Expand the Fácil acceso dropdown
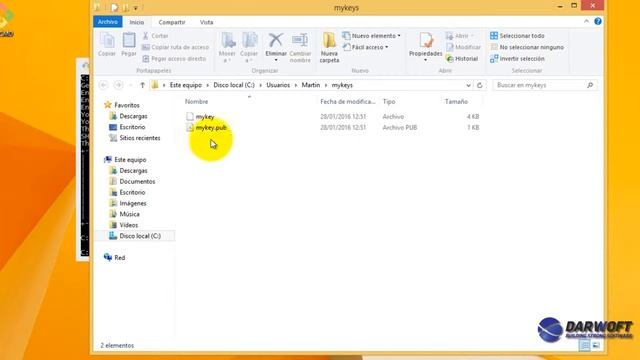The height and width of the screenshot is (360, 640). (365, 47)
